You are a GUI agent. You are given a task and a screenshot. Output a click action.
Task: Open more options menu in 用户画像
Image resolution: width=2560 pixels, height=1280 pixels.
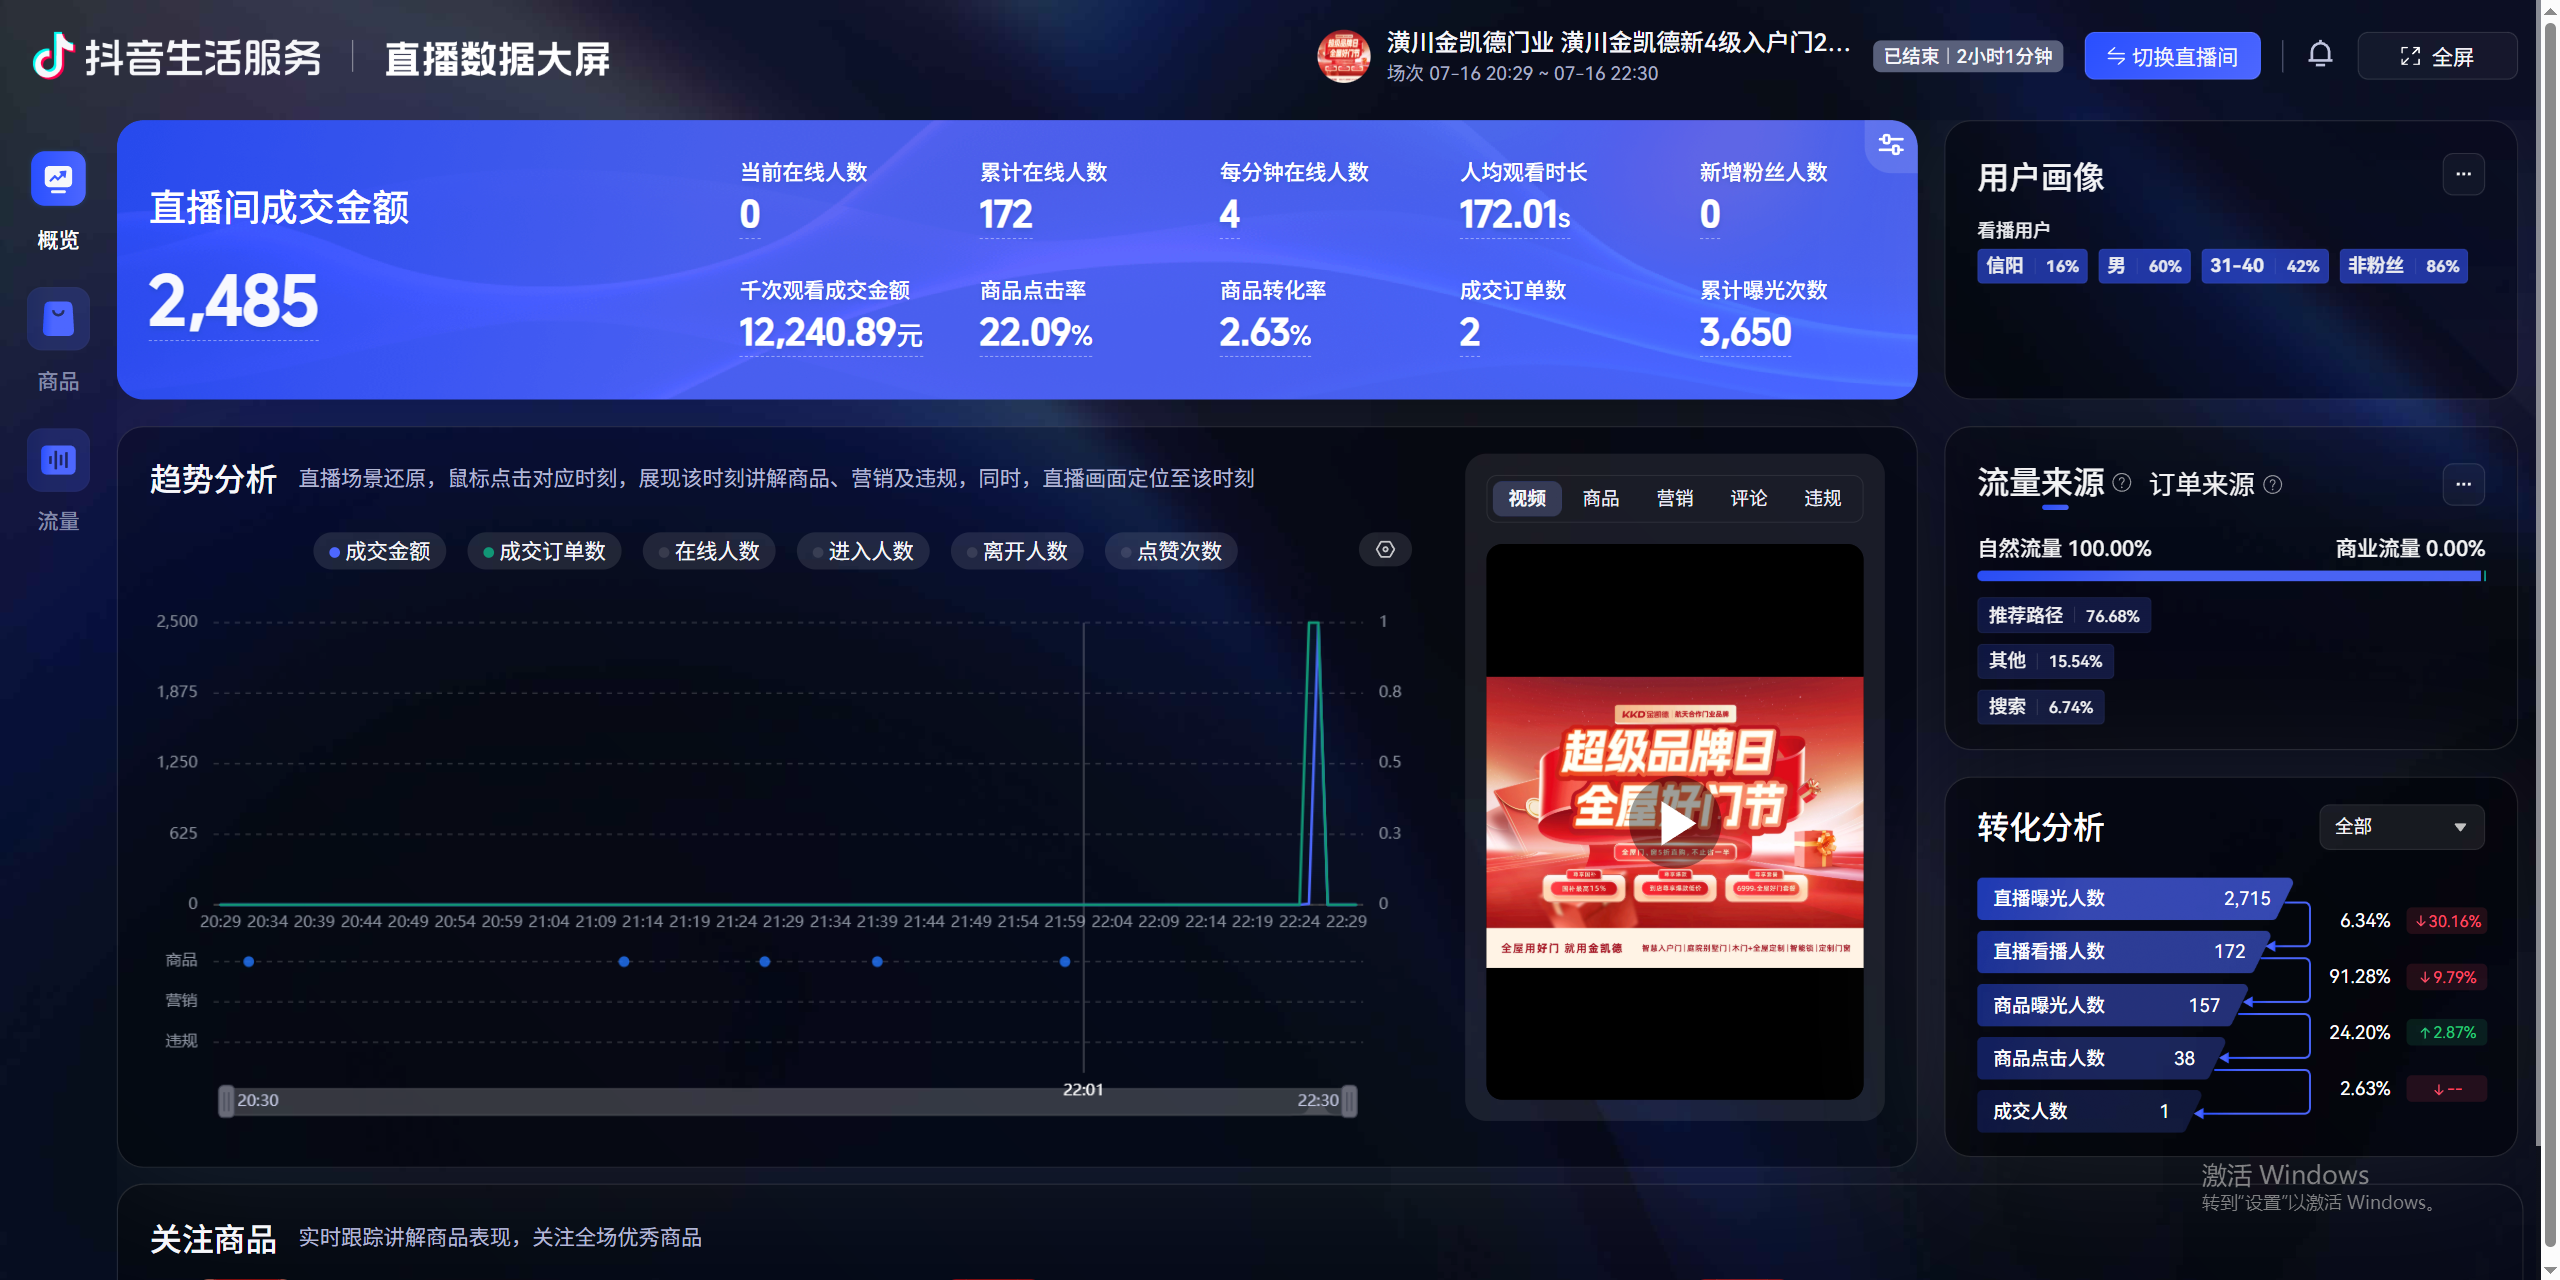click(2463, 174)
